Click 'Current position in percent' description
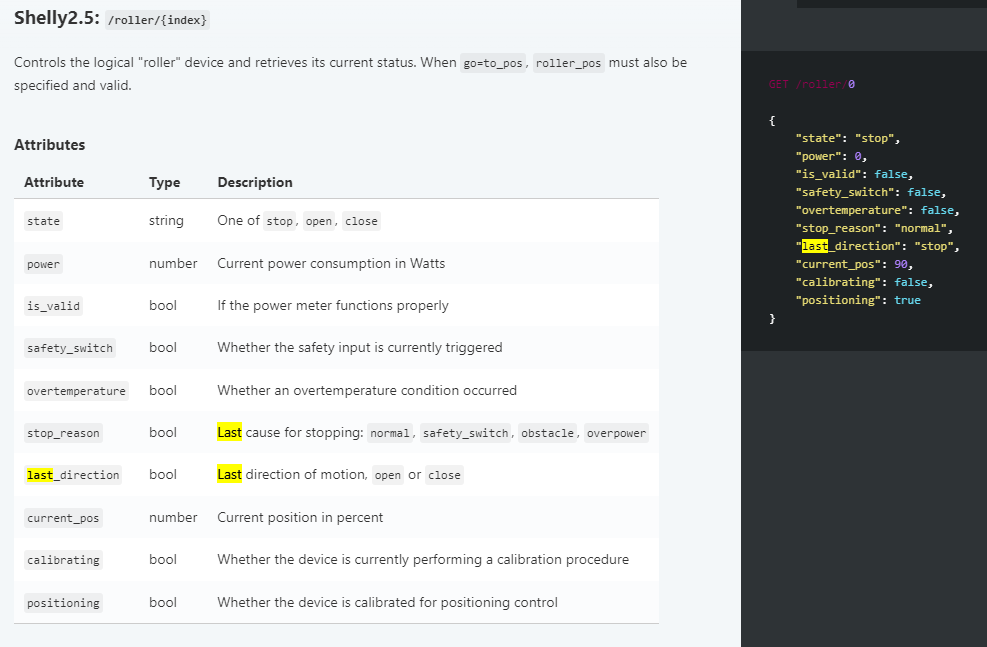Screen dimensions: 987x647 [x=300, y=517]
